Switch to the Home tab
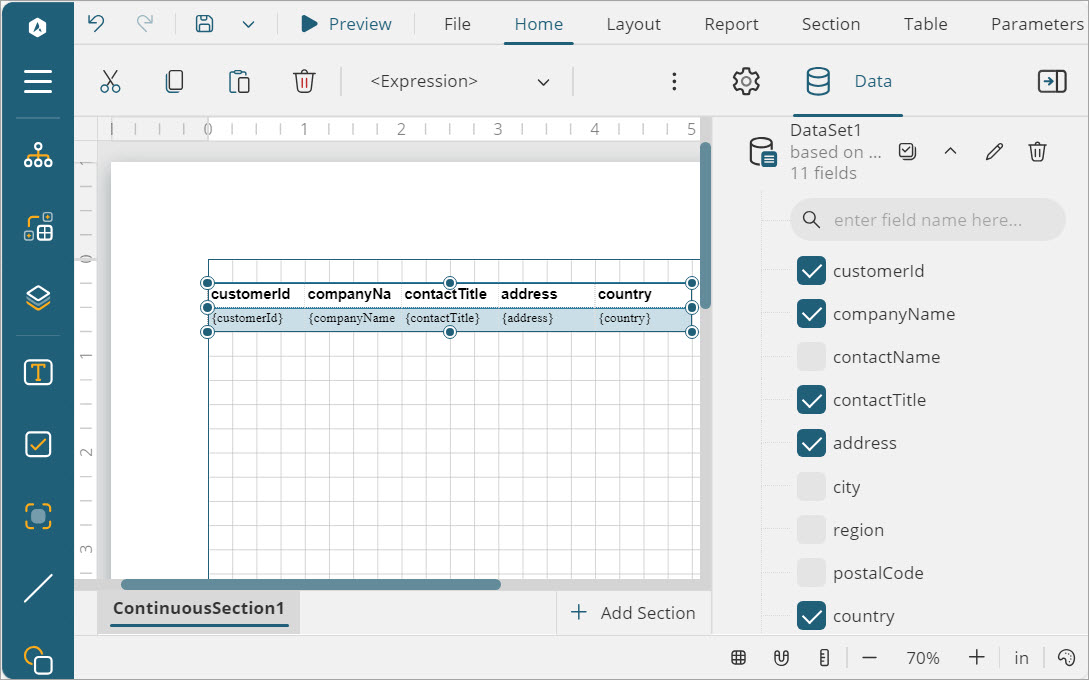The height and width of the screenshot is (680, 1089). pyautogui.click(x=538, y=24)
